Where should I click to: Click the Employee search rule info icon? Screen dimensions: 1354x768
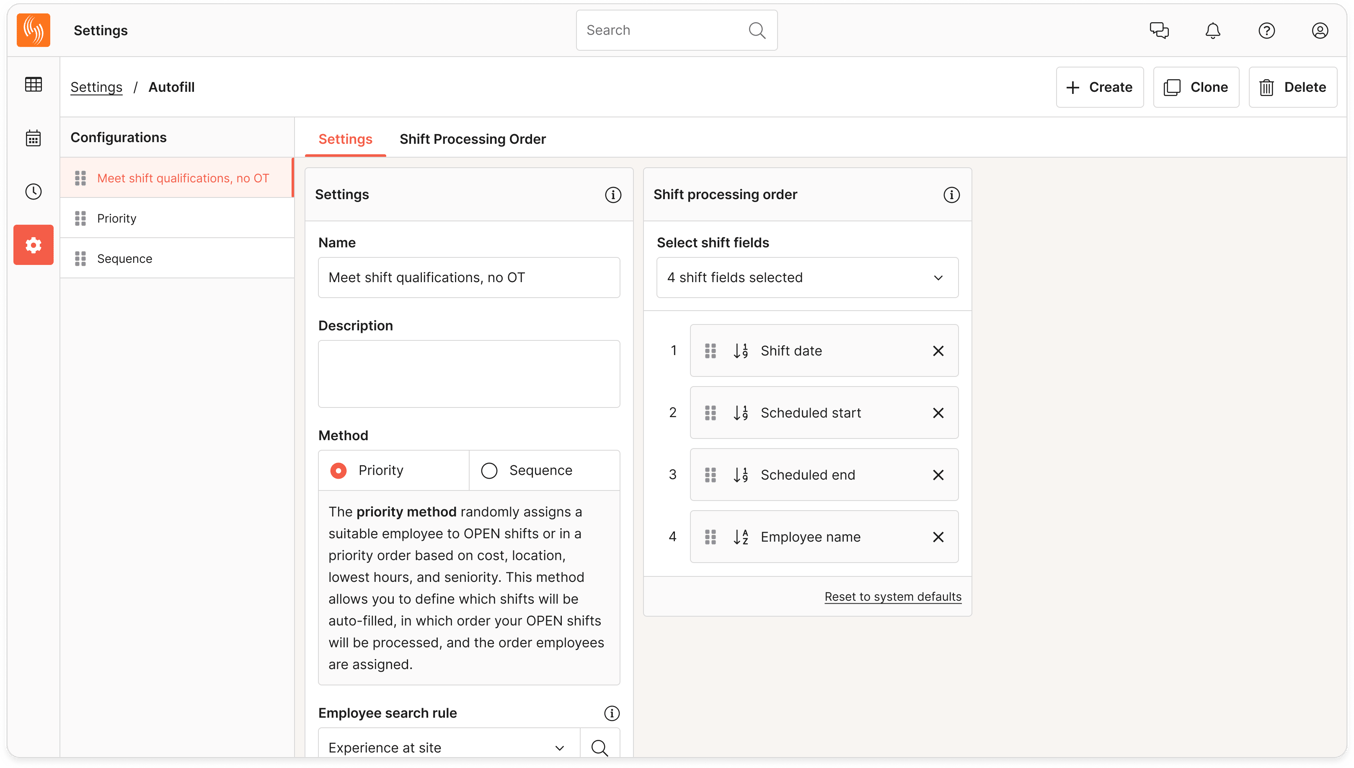(612, 713)
